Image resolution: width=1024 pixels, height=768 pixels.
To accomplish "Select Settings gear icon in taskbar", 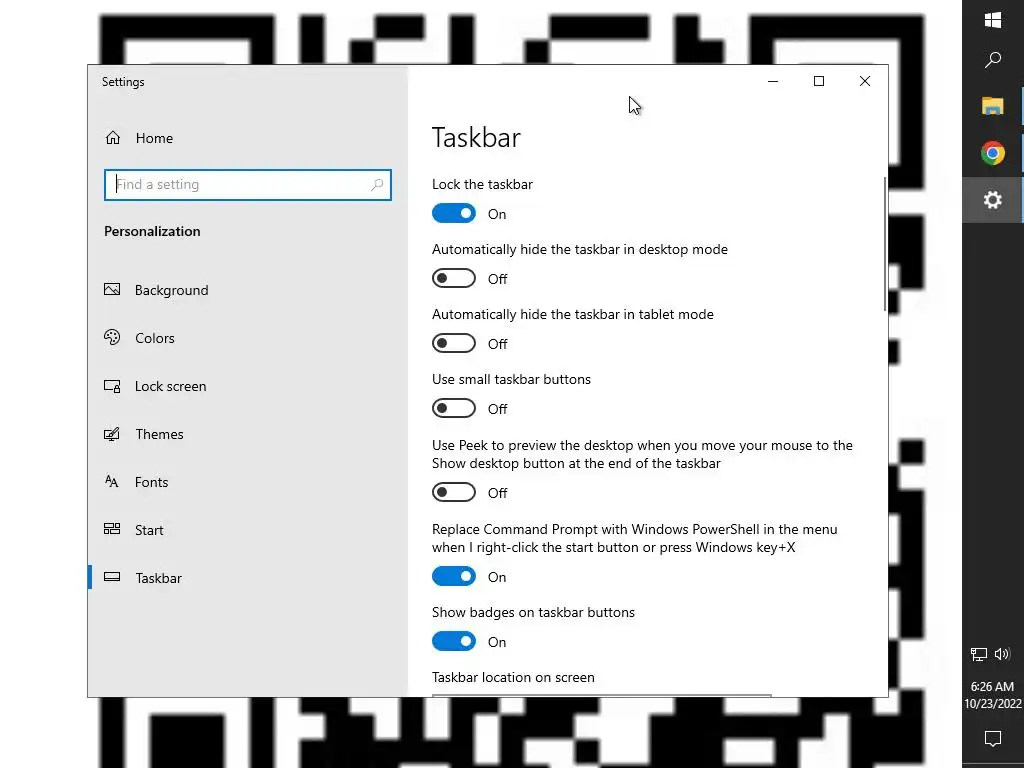I will 993,200.
